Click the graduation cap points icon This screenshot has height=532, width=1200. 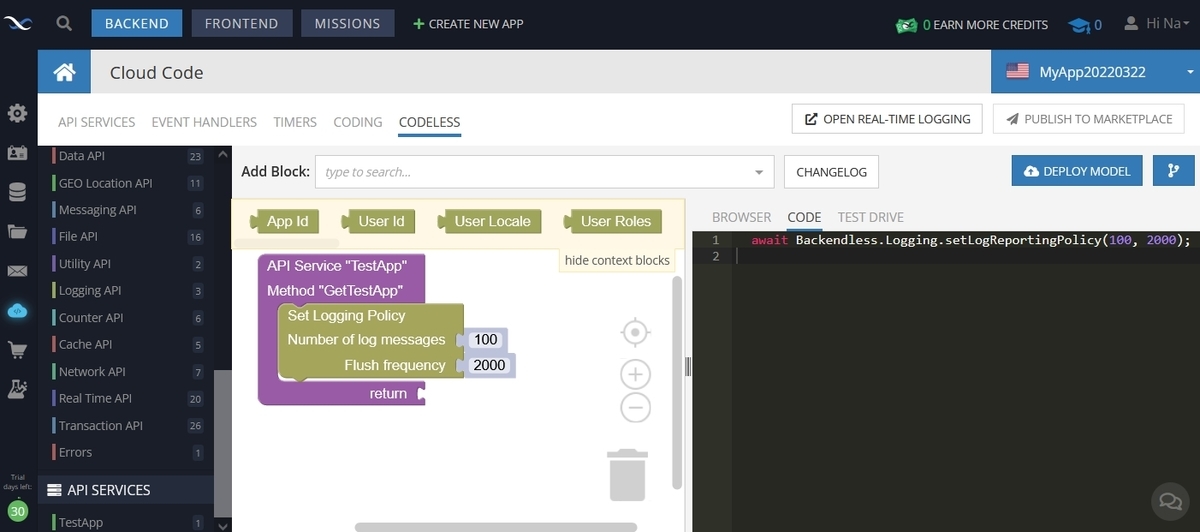pyautogui.click(x=1078, y=24)
